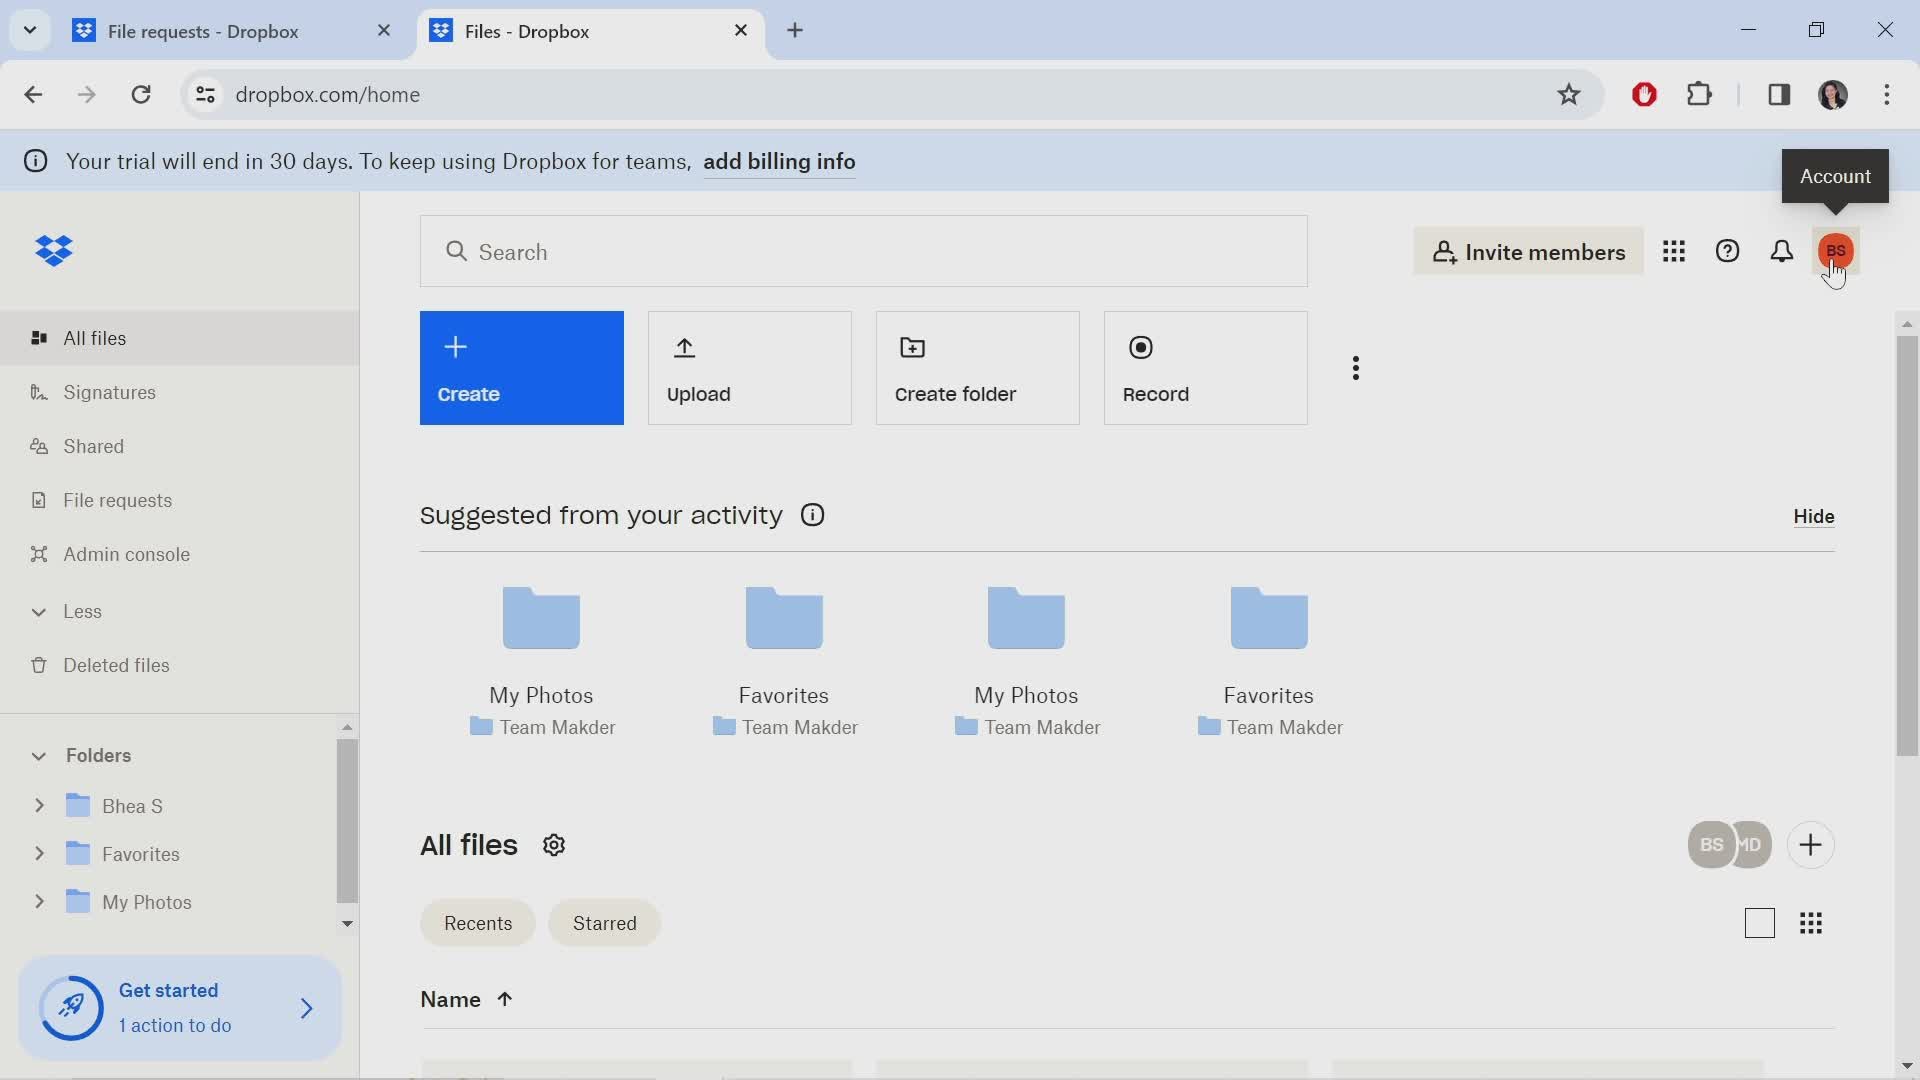Click the main page vertical scrollbar
The image size is (1920, 1080).
pyautogui.click(x=1906, y=546)
